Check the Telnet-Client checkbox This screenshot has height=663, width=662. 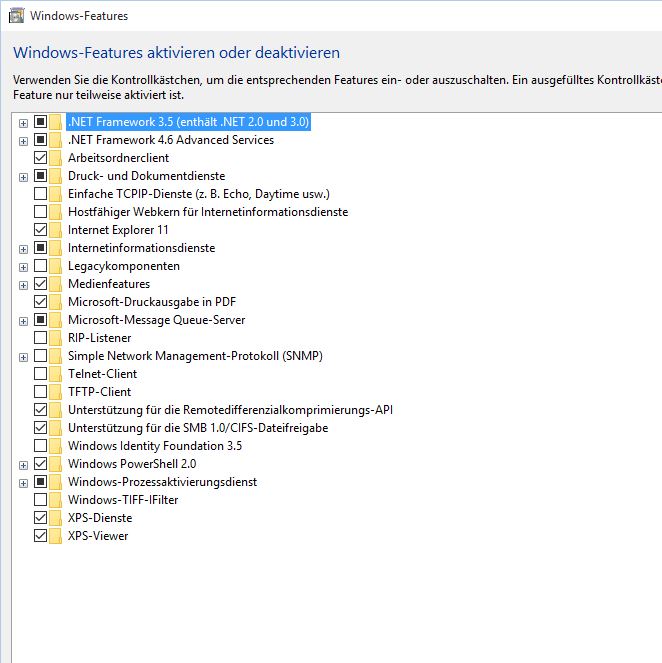(x=41, y=373)
